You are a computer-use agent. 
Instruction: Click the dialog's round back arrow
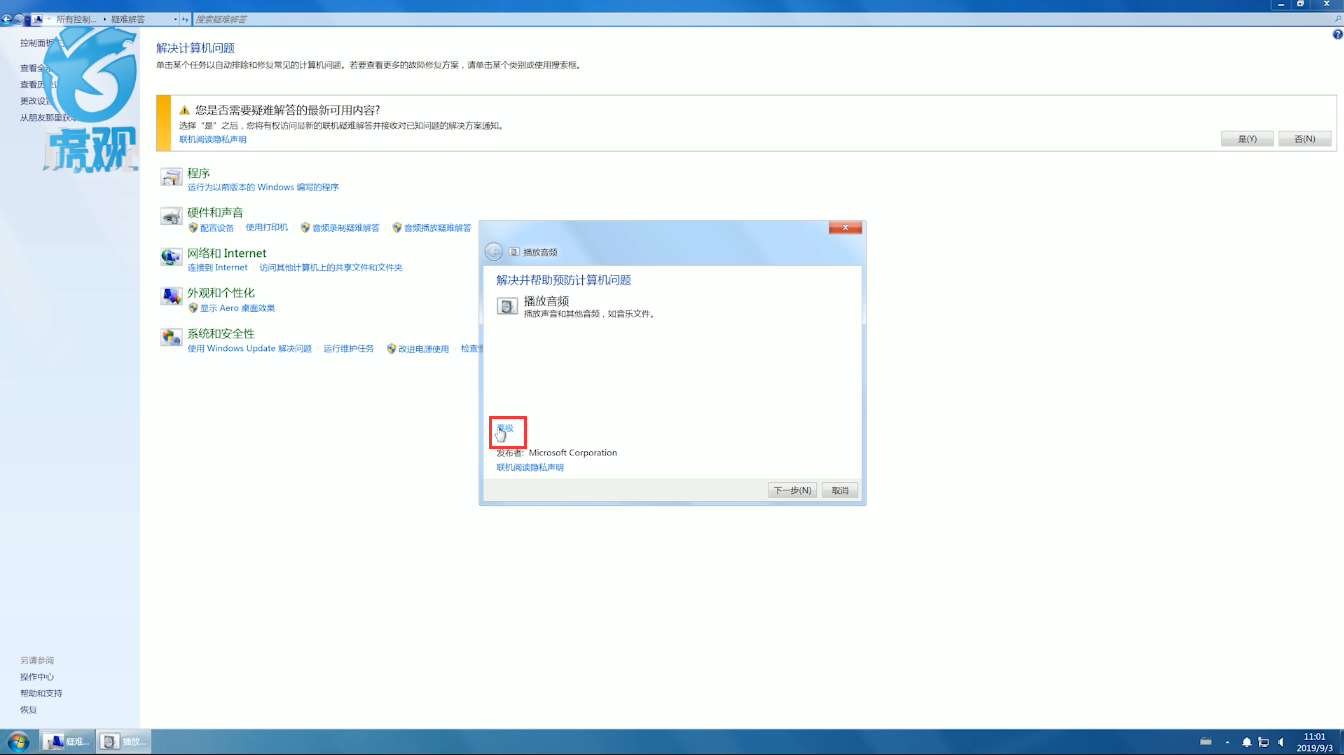tap(493, 252)
